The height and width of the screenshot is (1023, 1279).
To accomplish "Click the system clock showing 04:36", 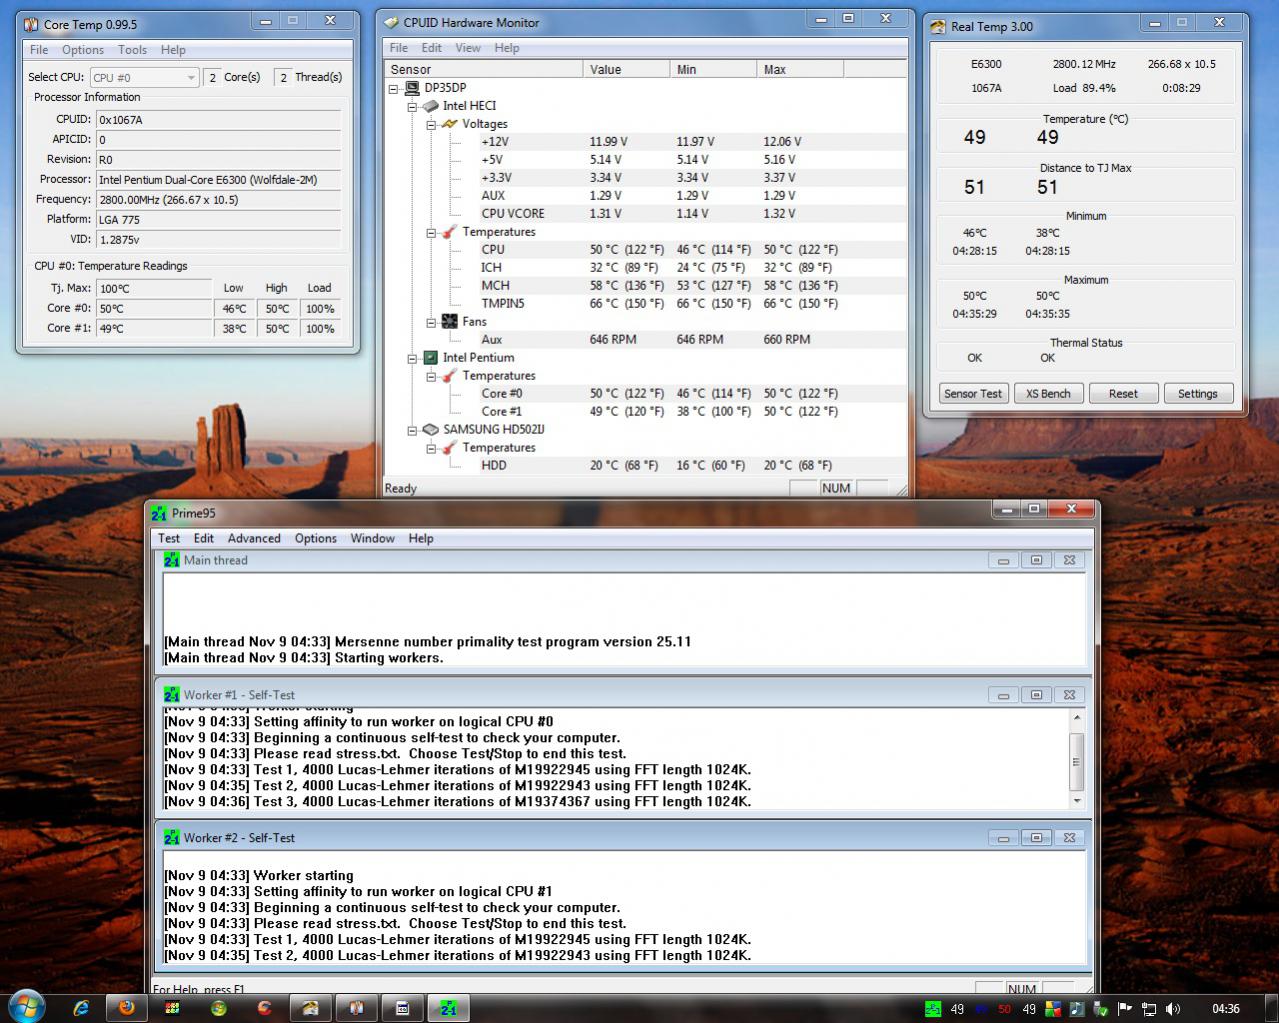I will coord(1225,1009).
